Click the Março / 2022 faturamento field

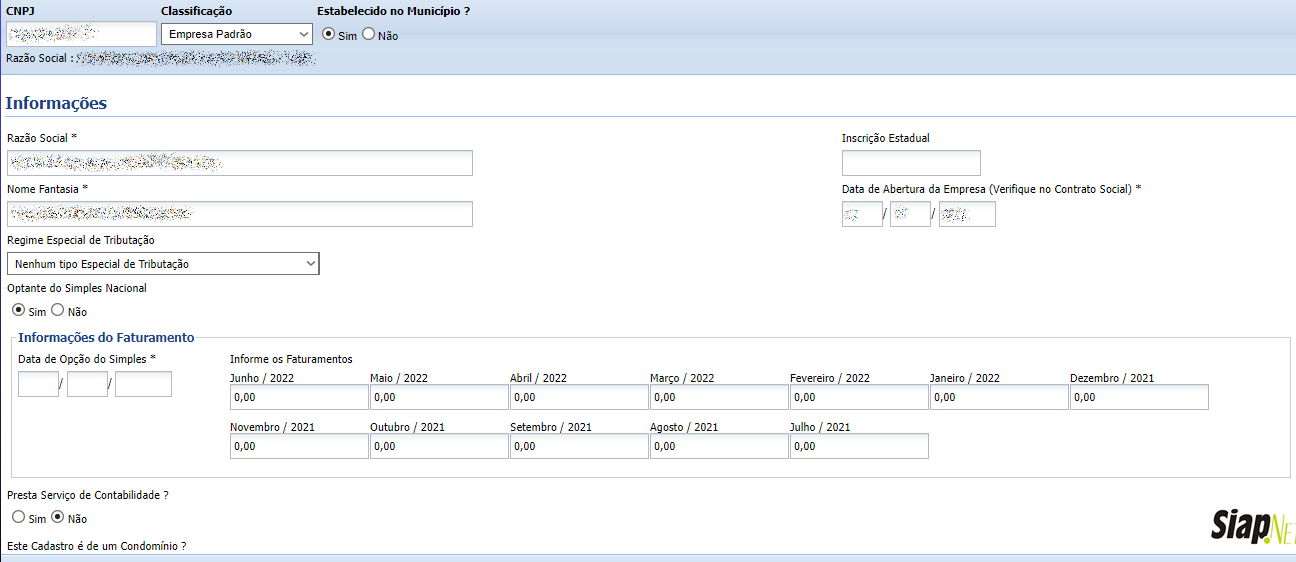[719, 397]
